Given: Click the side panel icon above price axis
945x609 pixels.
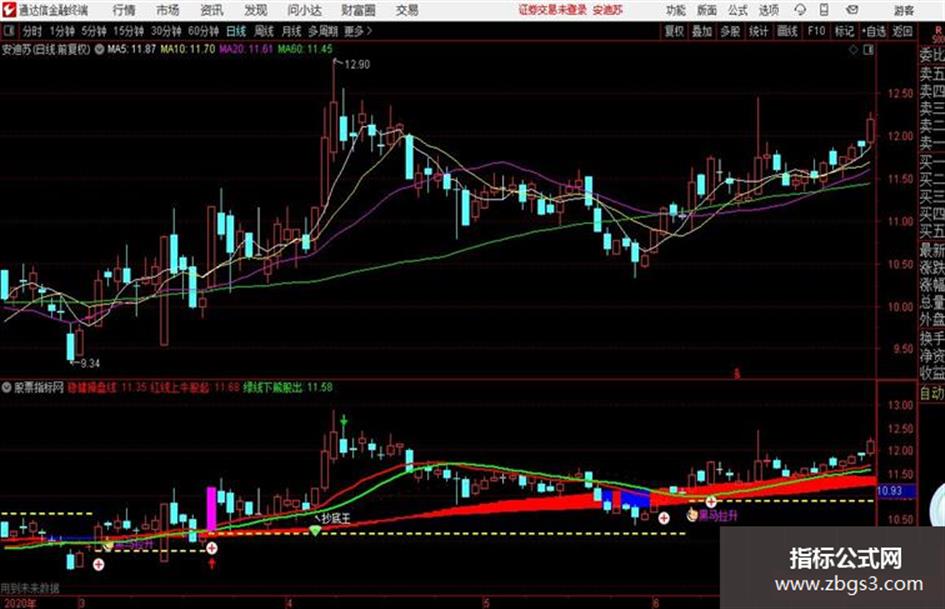Looking at the screenshot, I should 868,50.
